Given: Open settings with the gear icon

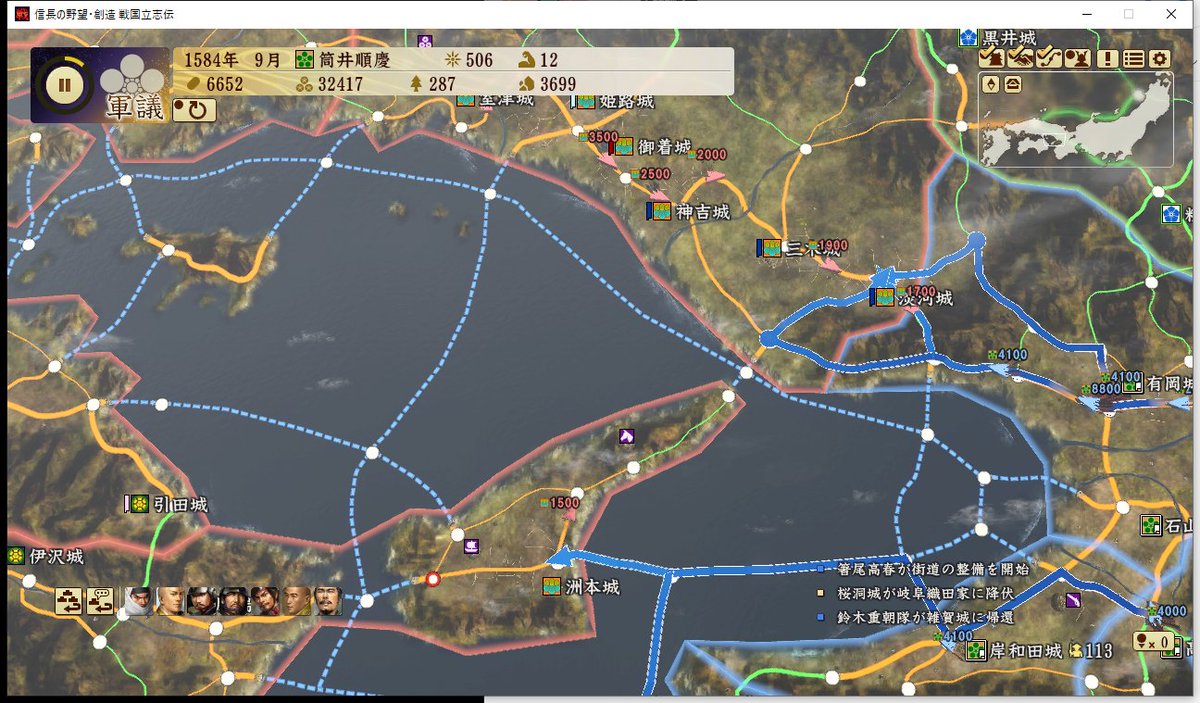Looking at the screenshot, I should [1159, 58].
